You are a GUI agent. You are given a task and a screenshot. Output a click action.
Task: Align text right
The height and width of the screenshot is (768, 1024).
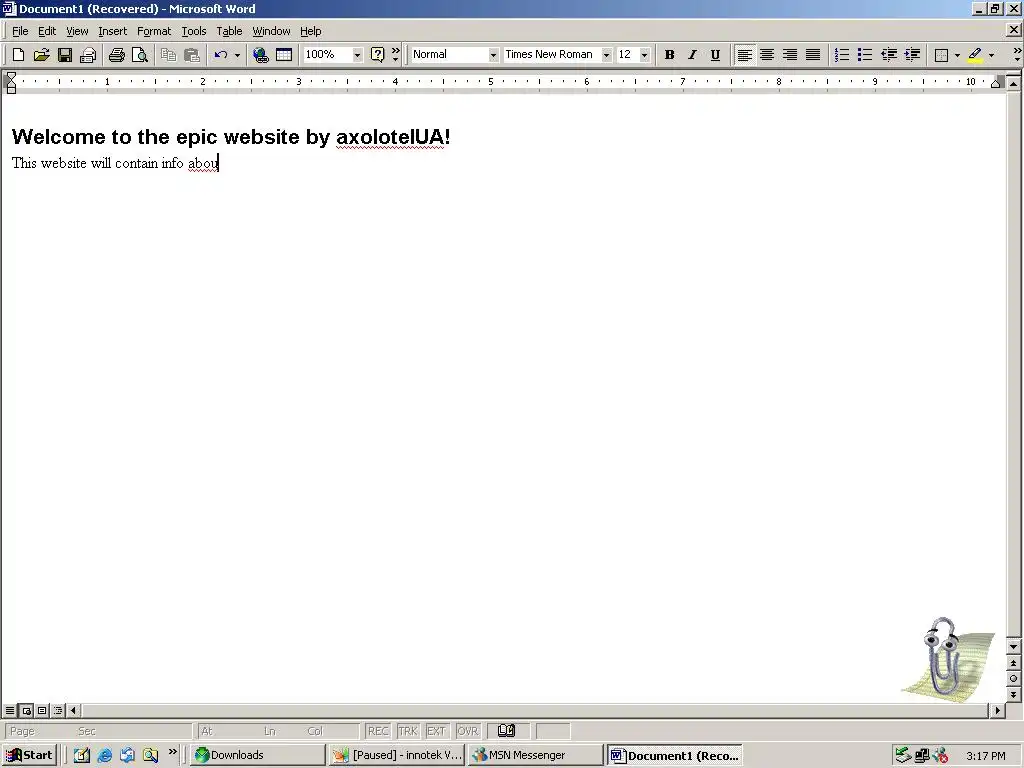(x=790, y=55)
